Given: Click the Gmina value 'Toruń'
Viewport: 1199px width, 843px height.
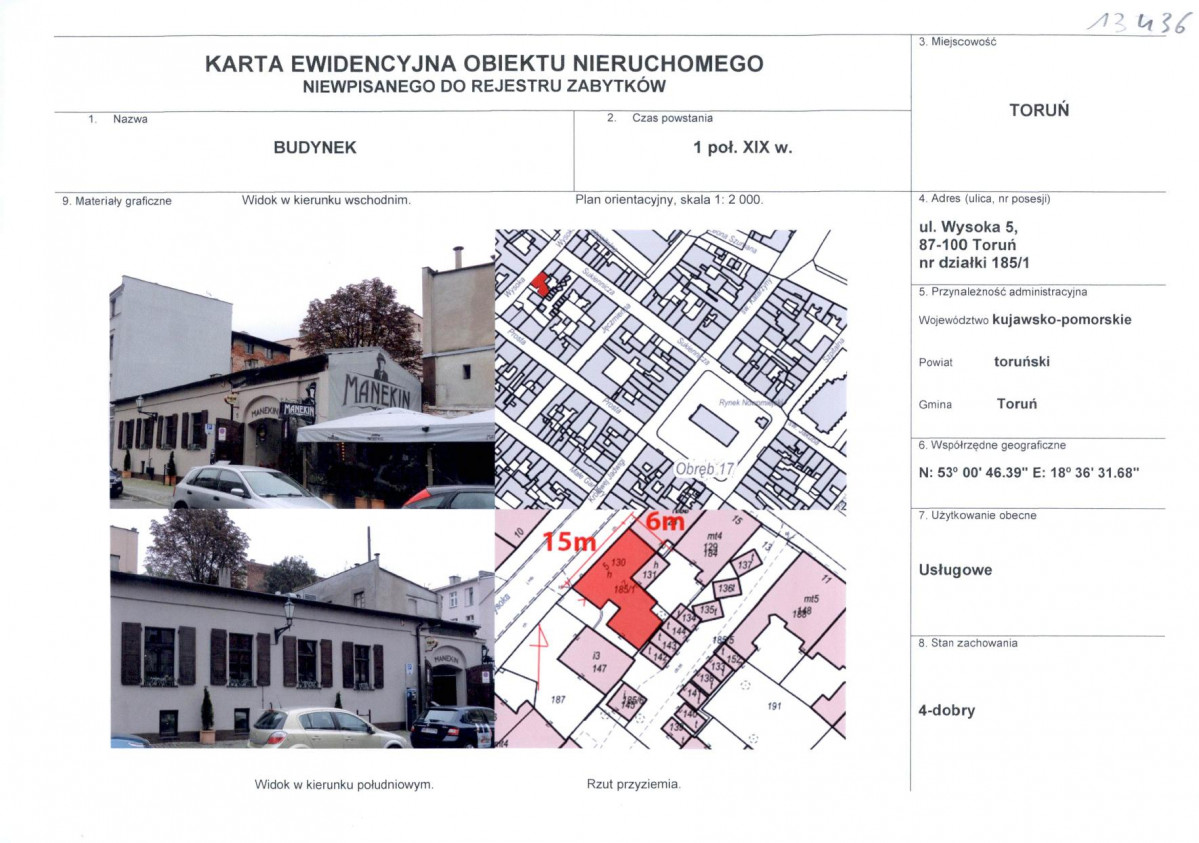Looking at the screenshot, I should click(1017, 404).
